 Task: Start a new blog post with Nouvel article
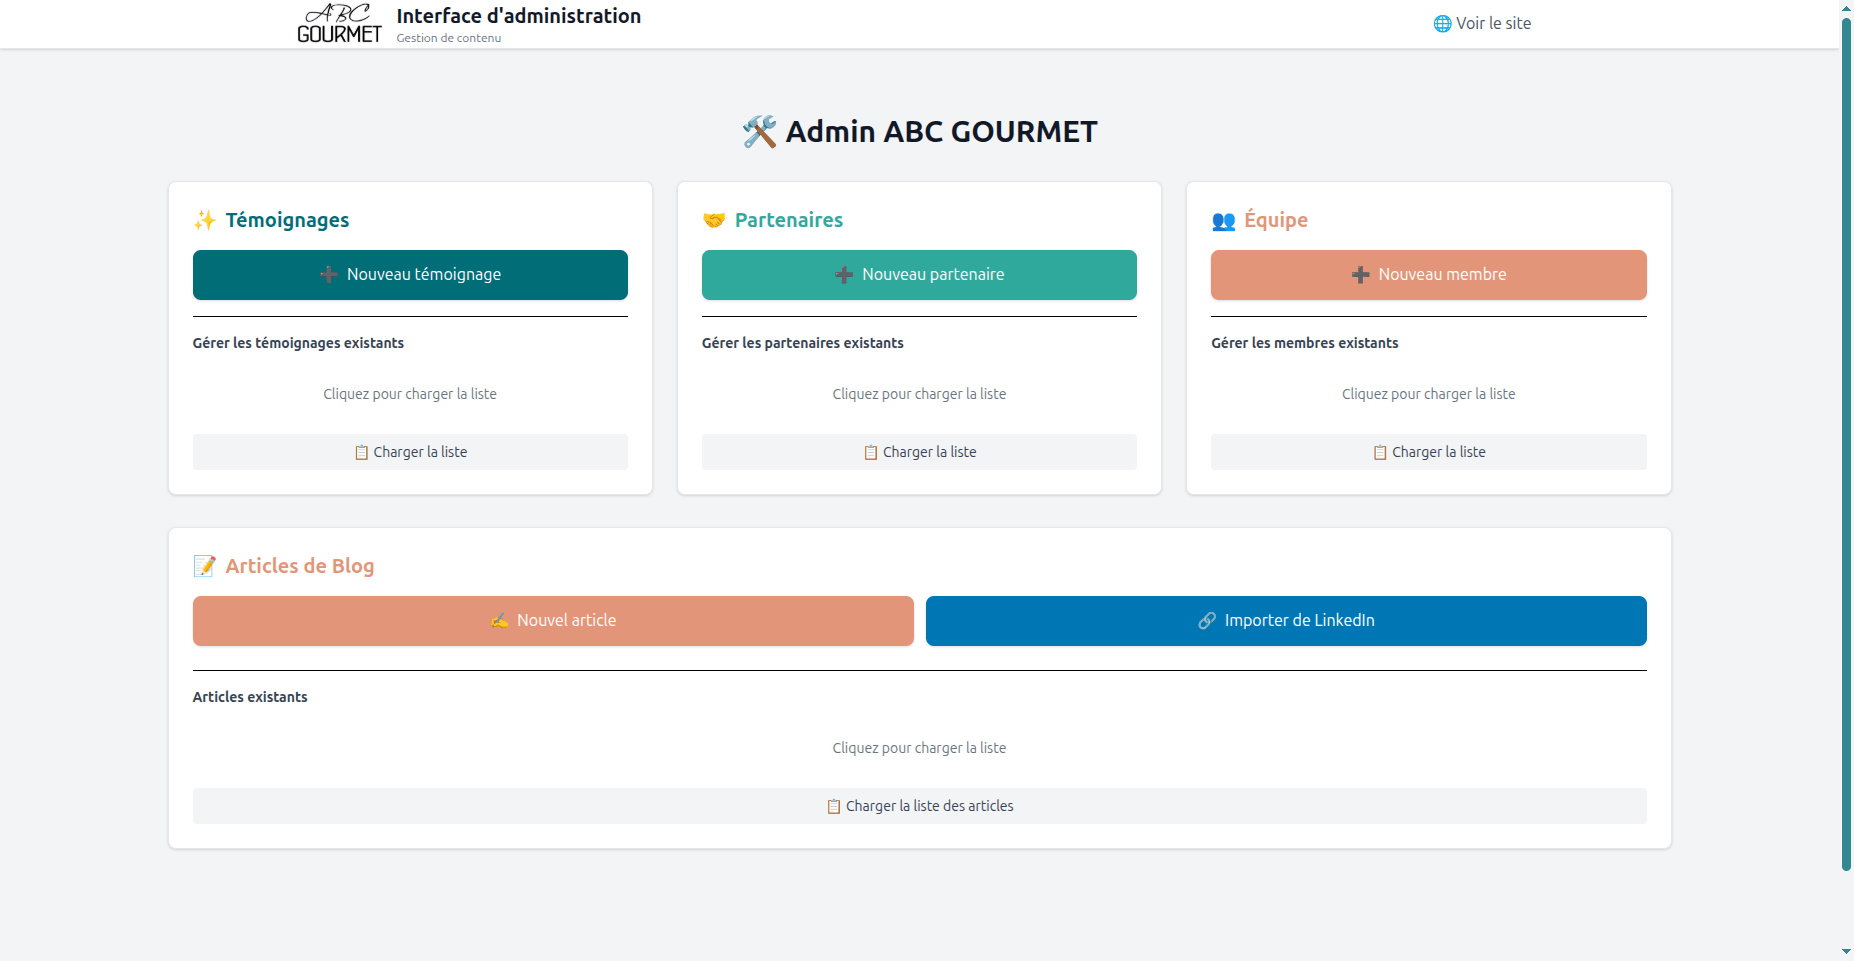click(x=553, y=621)
